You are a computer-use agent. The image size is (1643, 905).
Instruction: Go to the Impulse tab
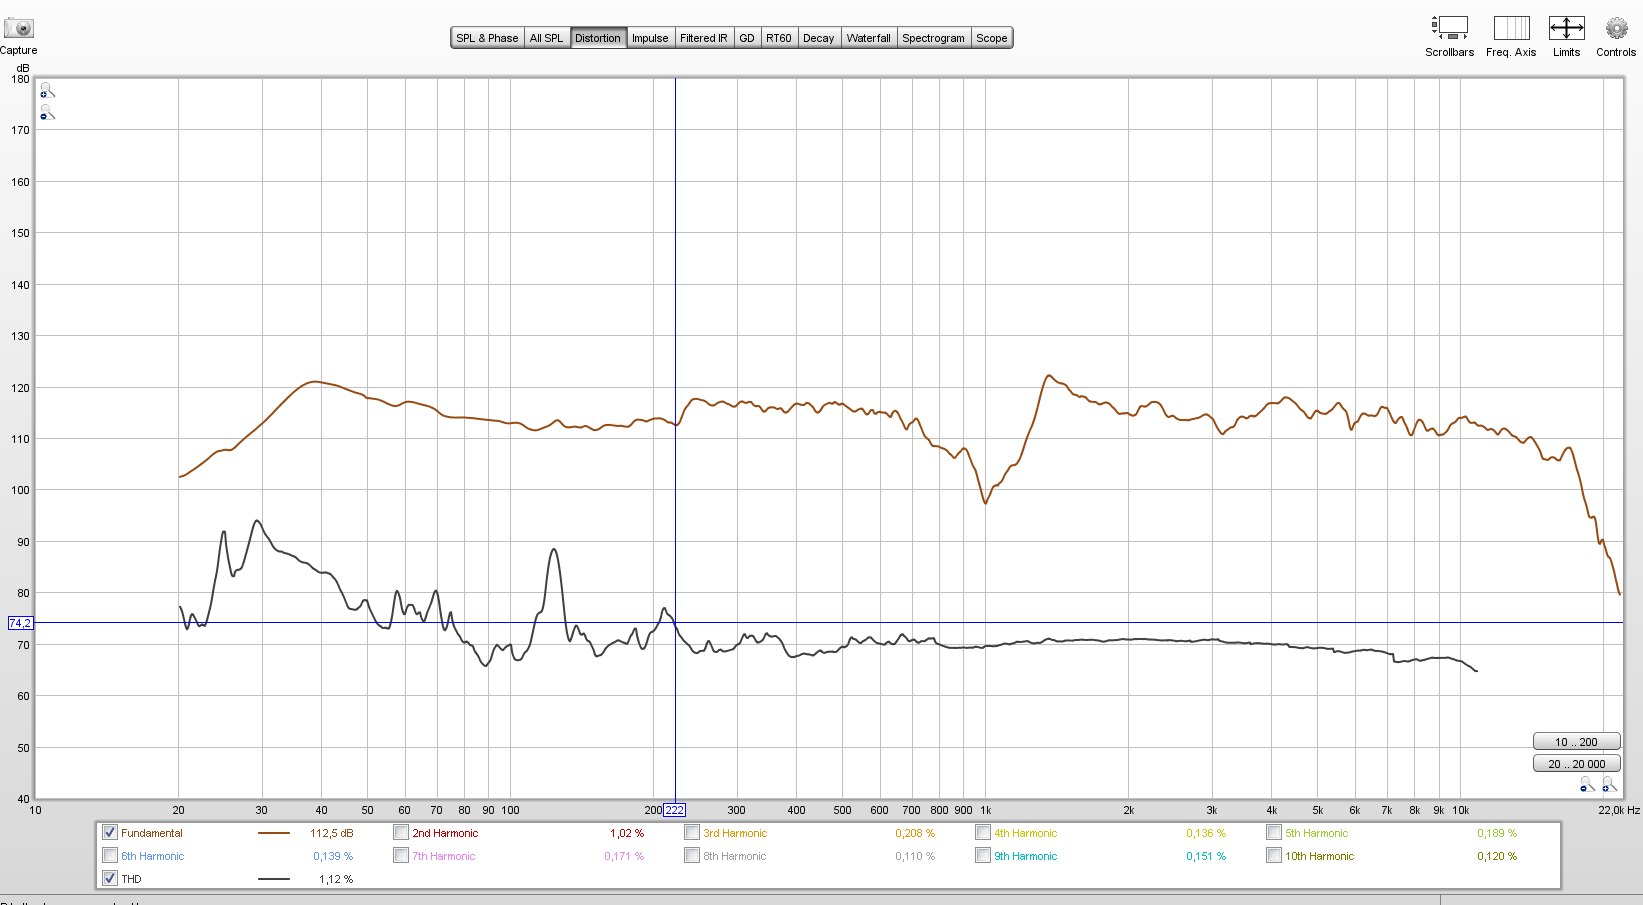(650, 38)
